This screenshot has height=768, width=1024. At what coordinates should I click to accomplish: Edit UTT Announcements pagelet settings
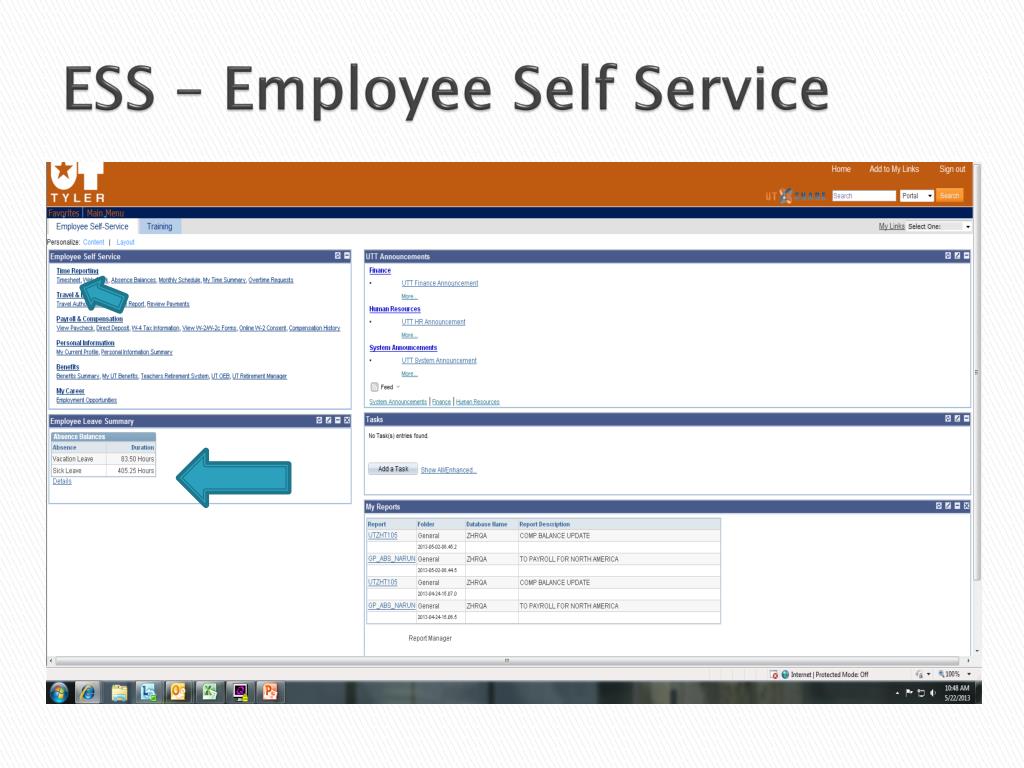(x=957, y=256)
